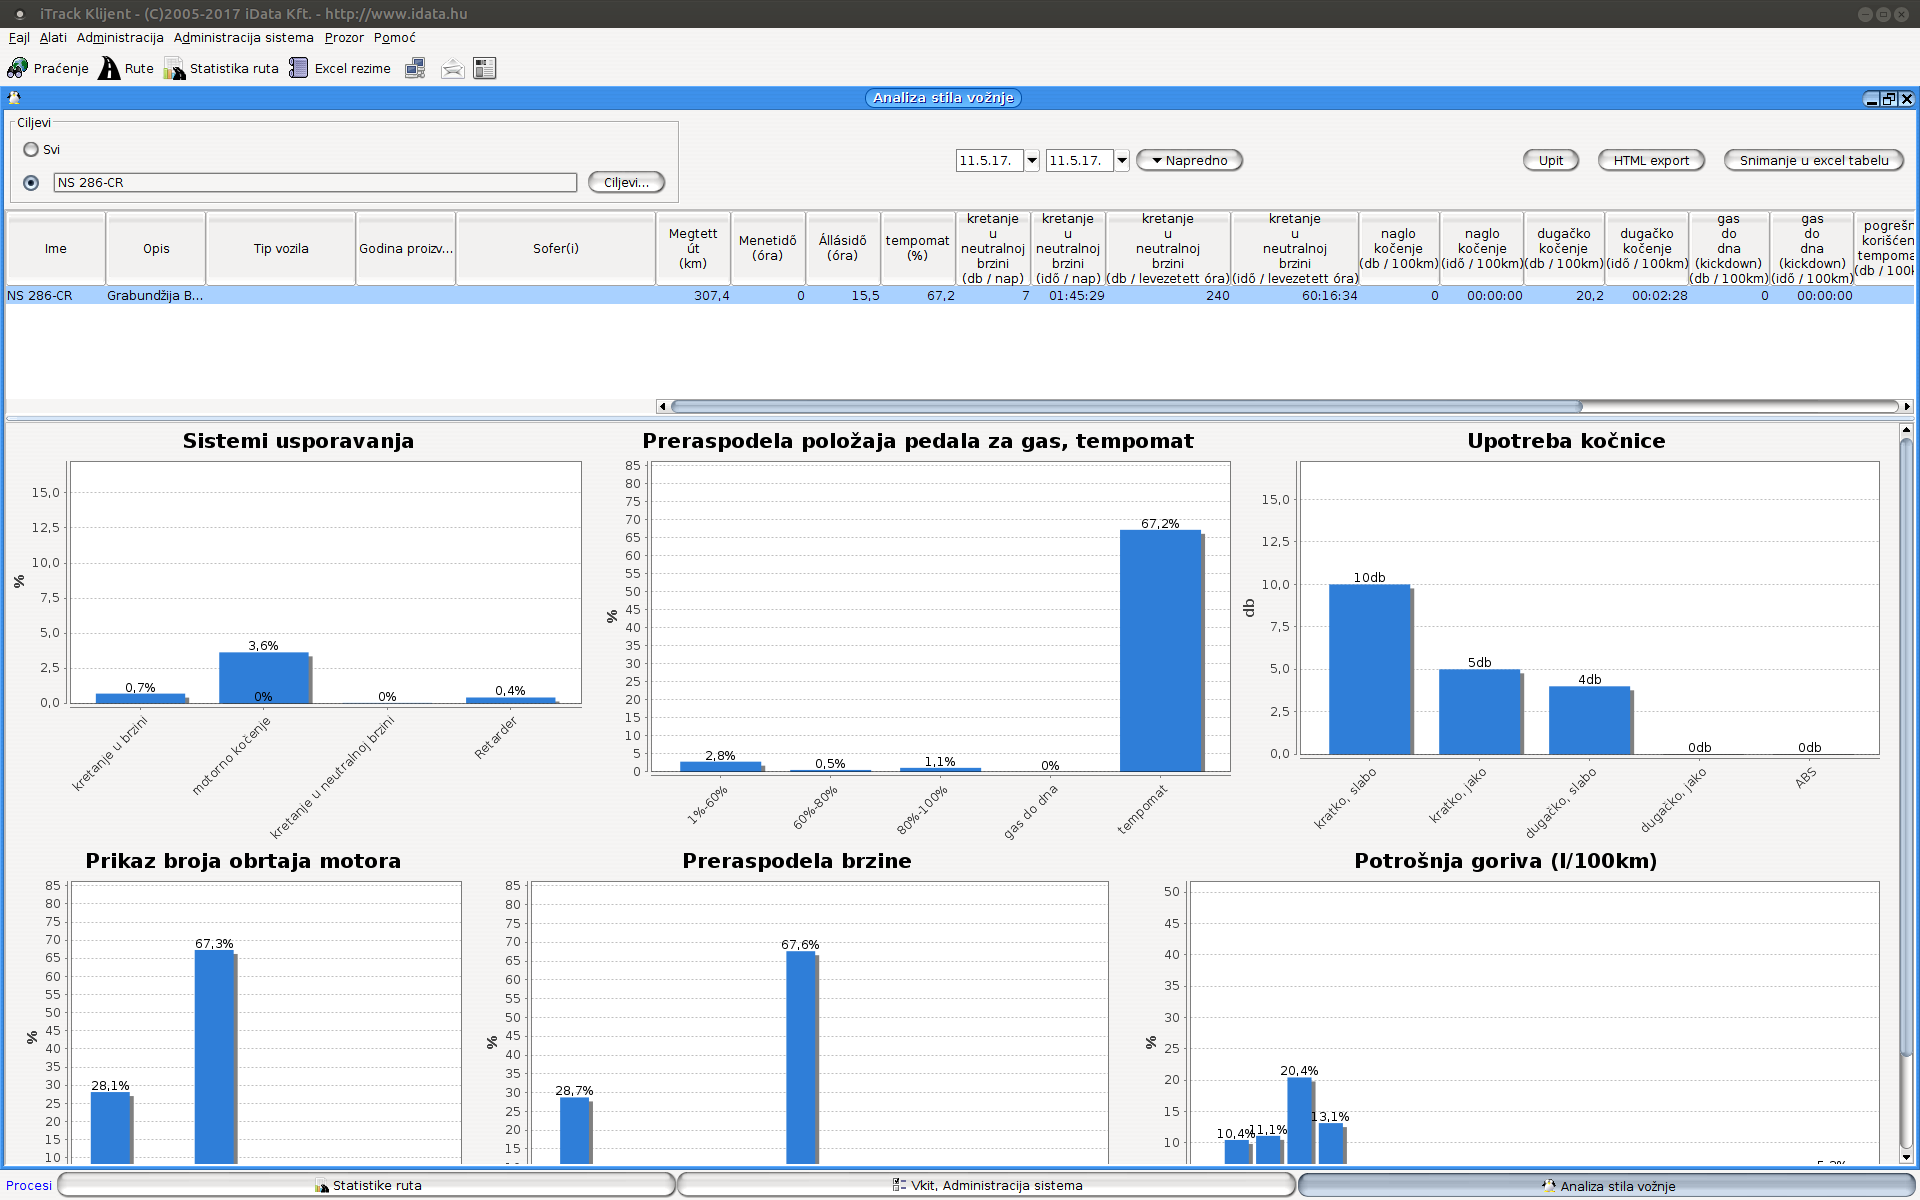Click the table horizontal scrollbar thumb
Screen dimensions: 1920x1200
(x=1125, y=406)
